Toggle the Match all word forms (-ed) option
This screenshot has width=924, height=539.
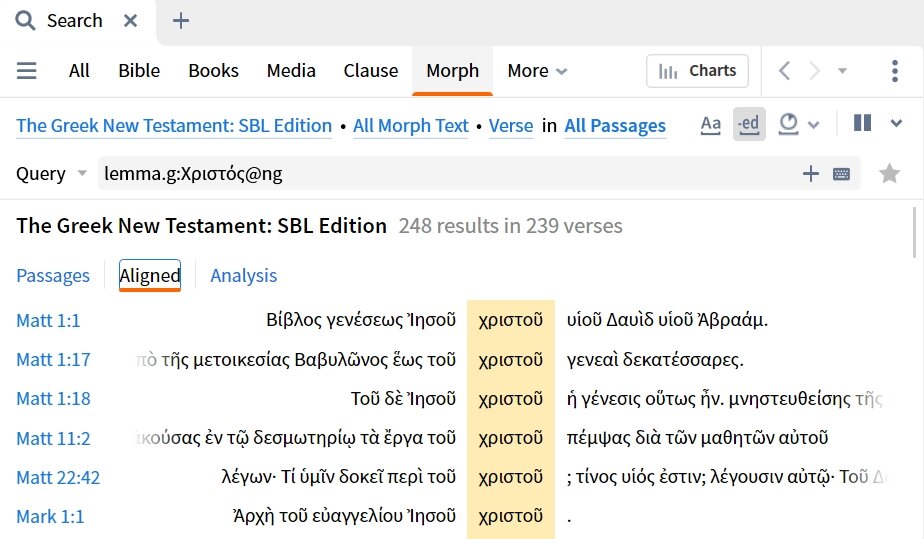pos(749,124)
